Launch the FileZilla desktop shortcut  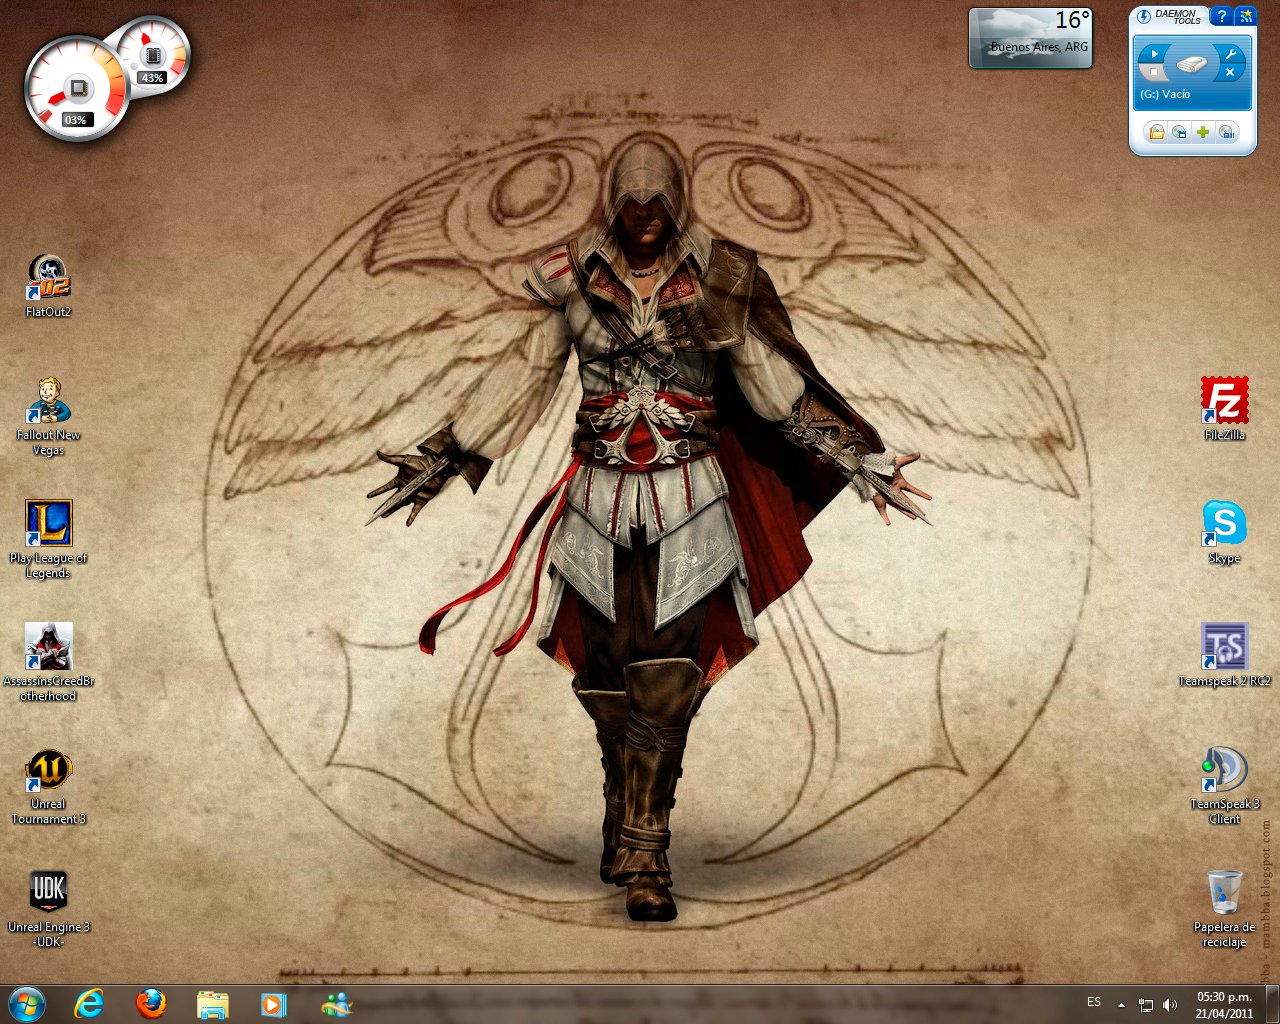point(1224,408)
